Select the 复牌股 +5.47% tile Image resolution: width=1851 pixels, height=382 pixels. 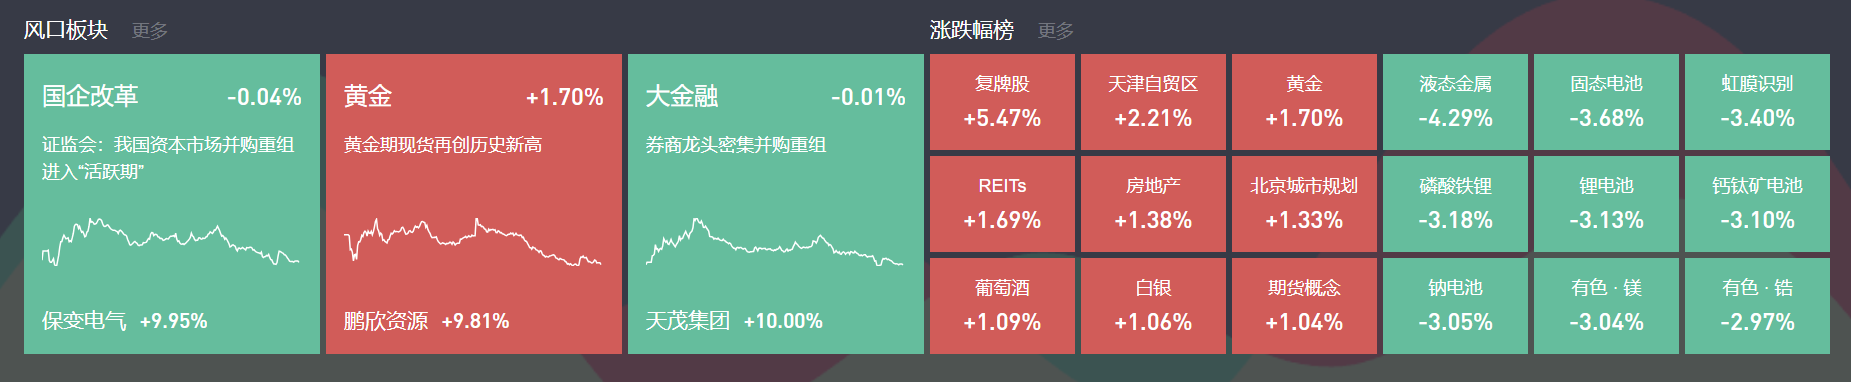click(1002, 102)
